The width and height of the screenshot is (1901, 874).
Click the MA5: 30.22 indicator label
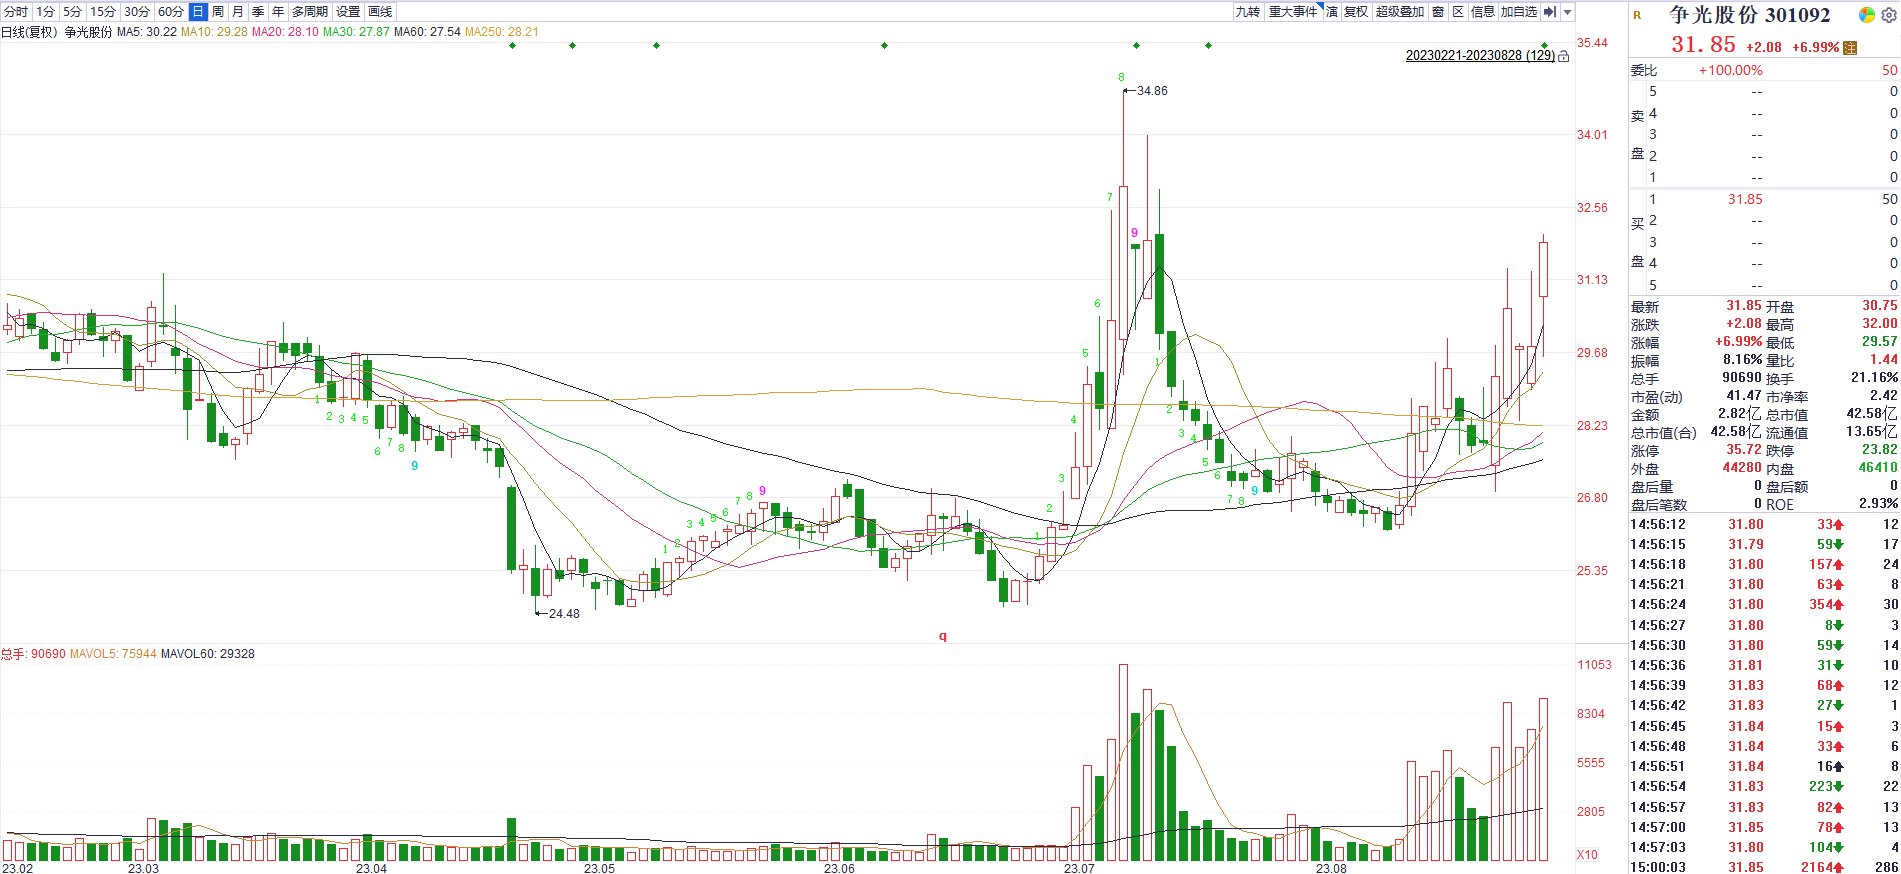147,32
